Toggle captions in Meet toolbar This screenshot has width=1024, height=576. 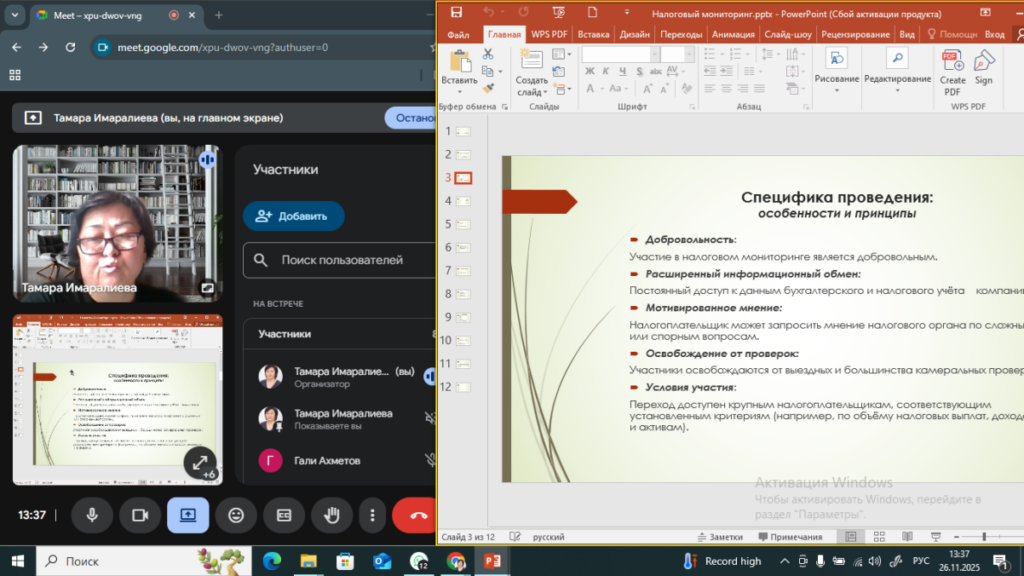[x=284, y=515]
